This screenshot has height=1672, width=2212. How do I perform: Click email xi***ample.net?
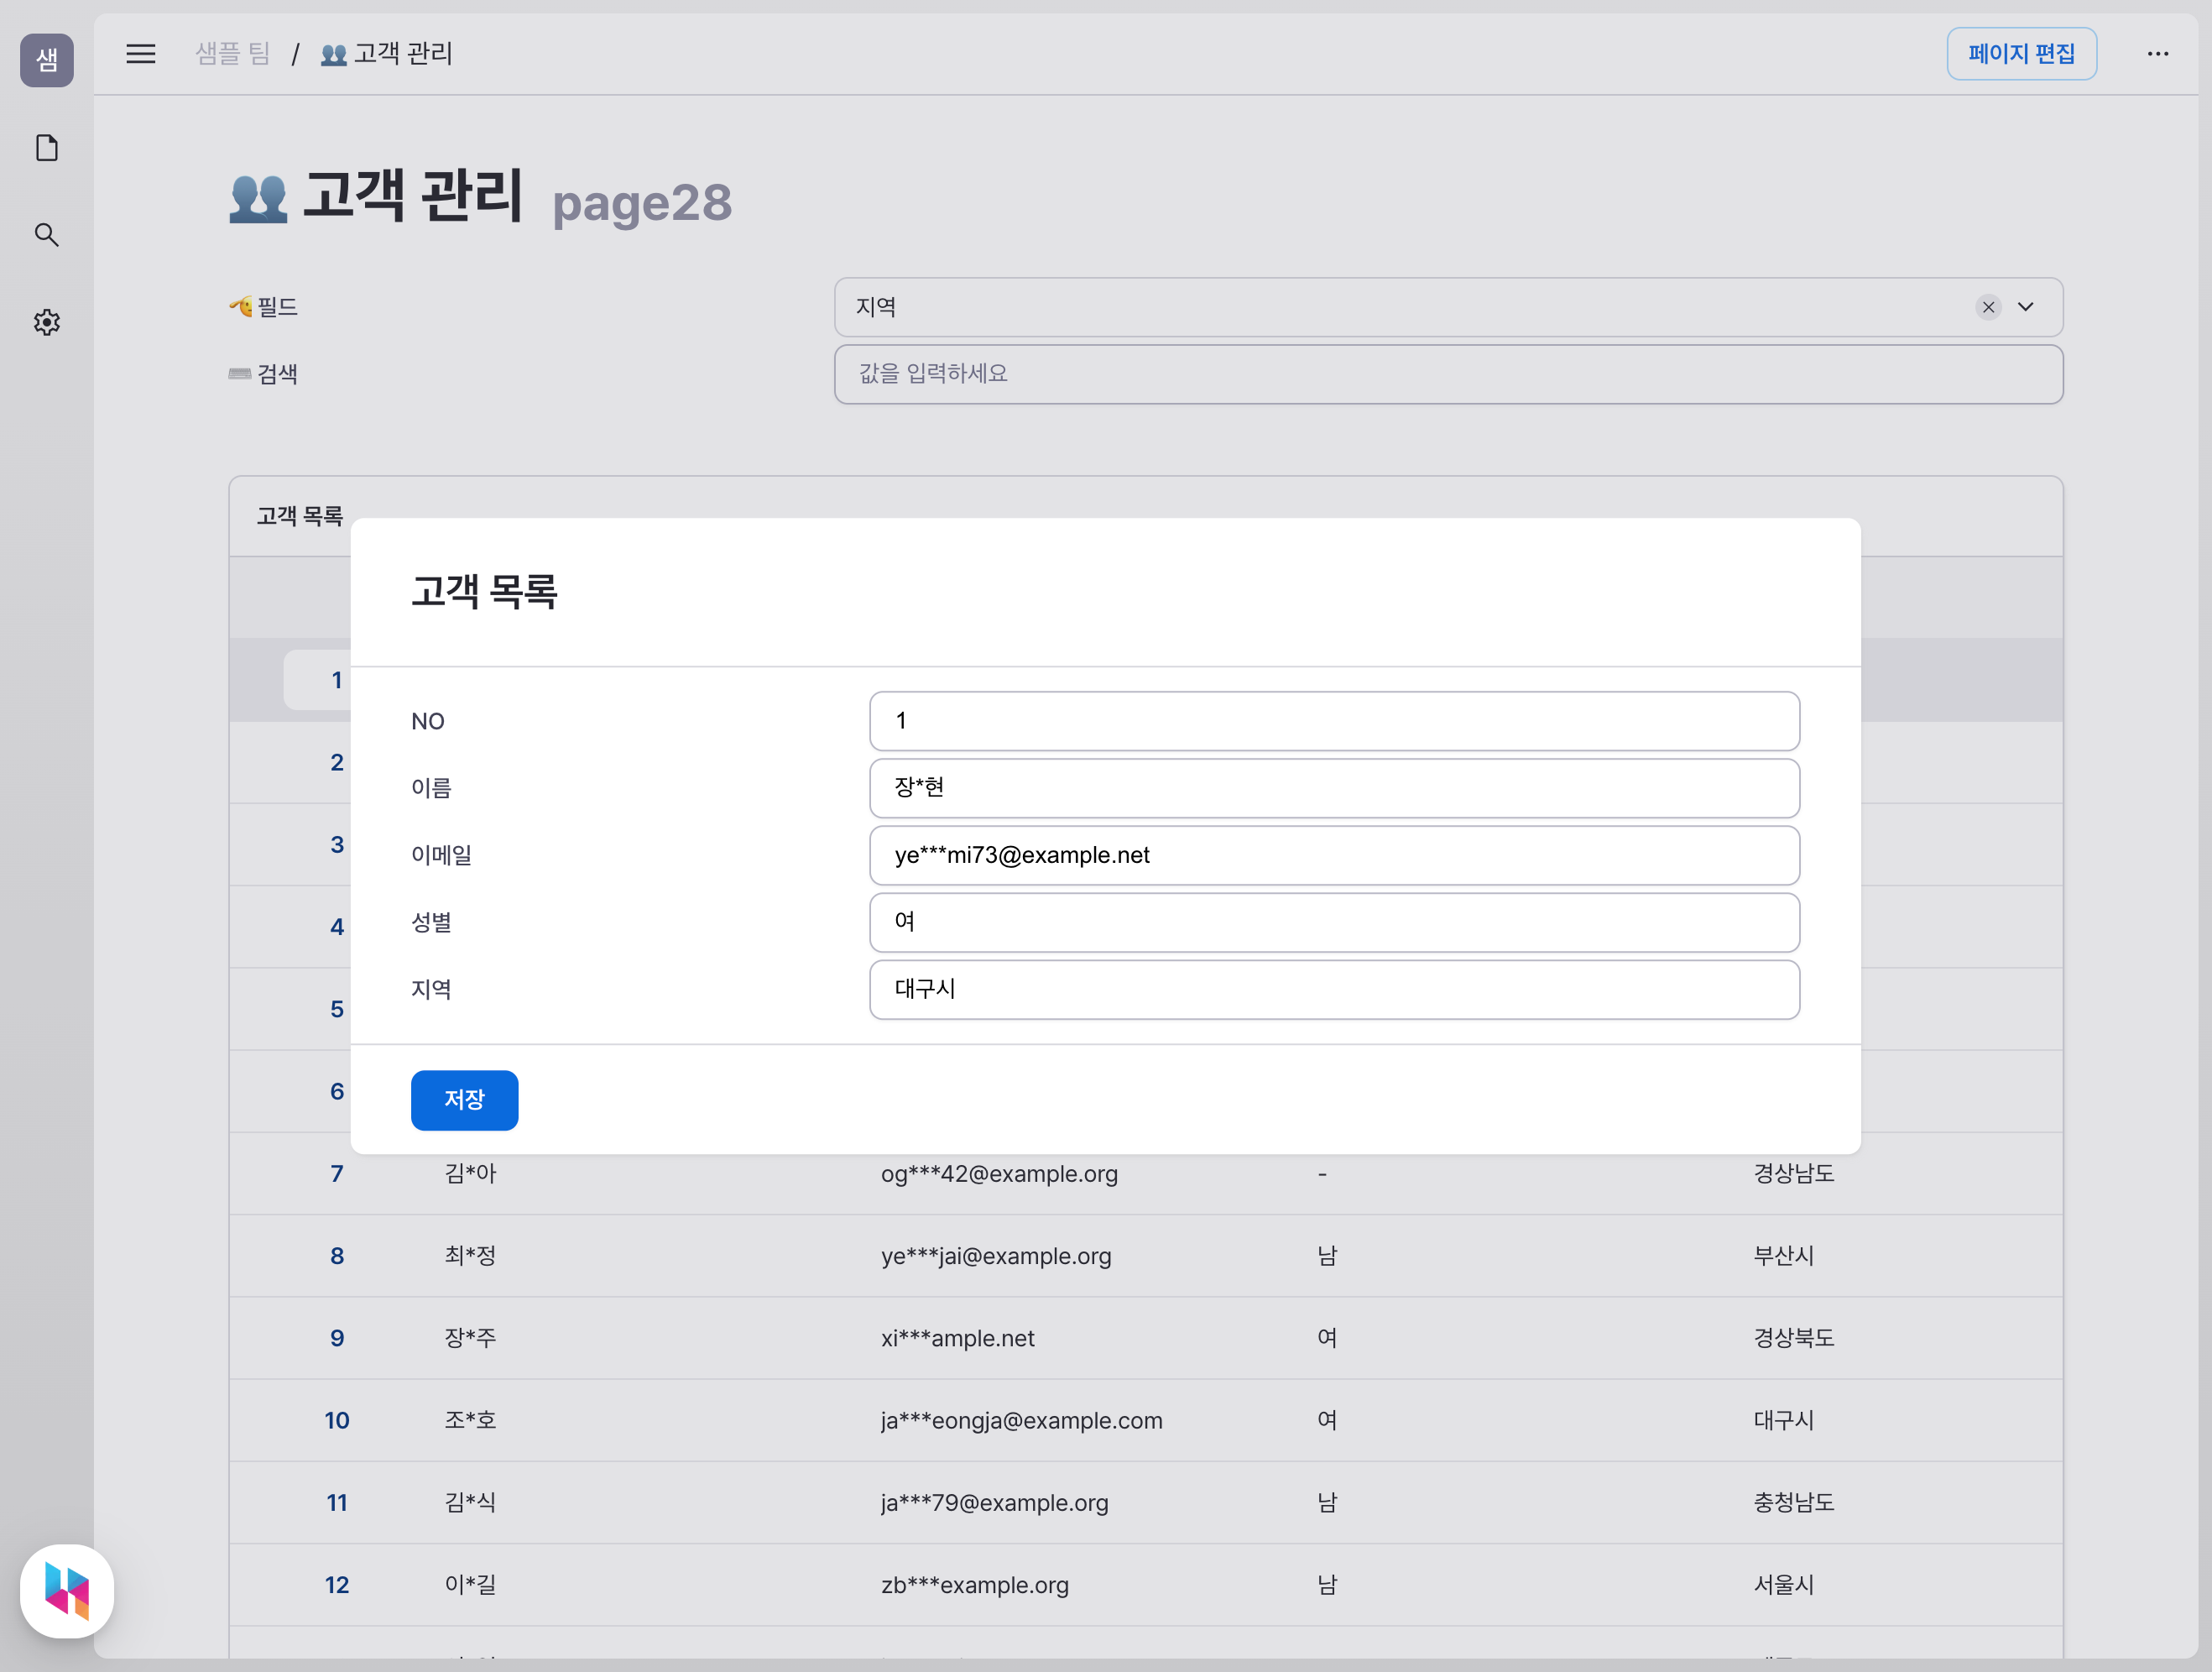957,1338
